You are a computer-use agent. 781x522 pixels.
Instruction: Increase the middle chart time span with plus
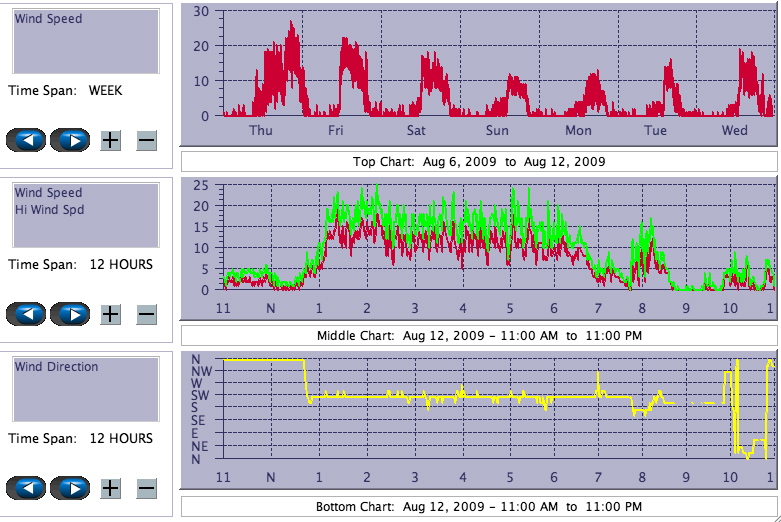110,314
